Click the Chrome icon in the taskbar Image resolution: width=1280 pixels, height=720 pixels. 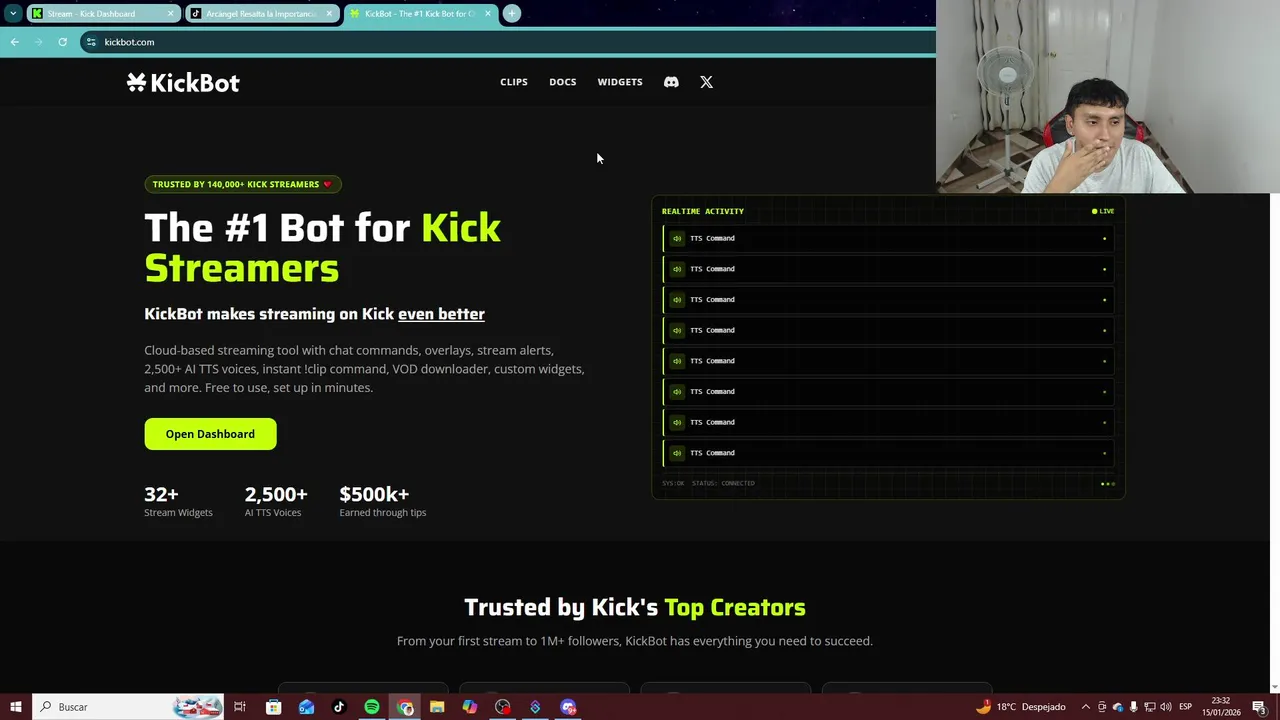[405, 707]
